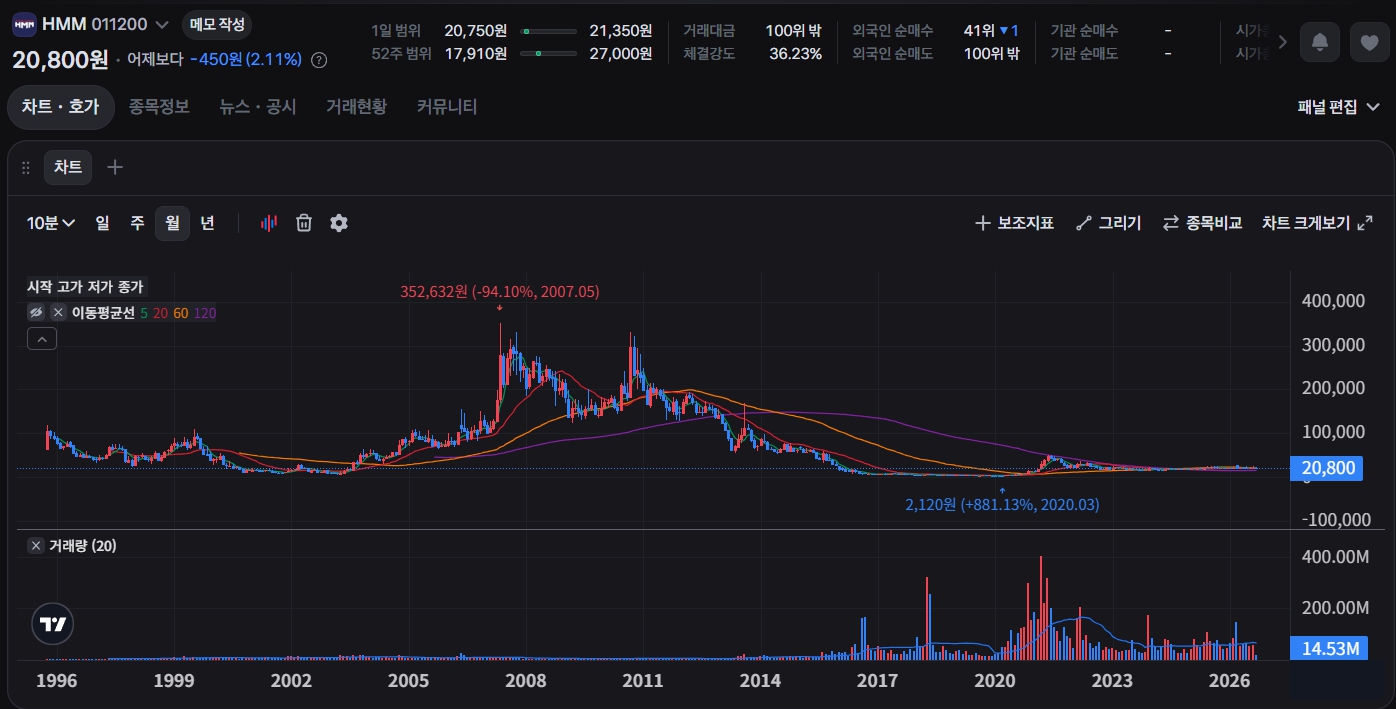The image size is (1396, 709).
Task: Click the 5-period moving average color label
Action: (x=144, y=313)
